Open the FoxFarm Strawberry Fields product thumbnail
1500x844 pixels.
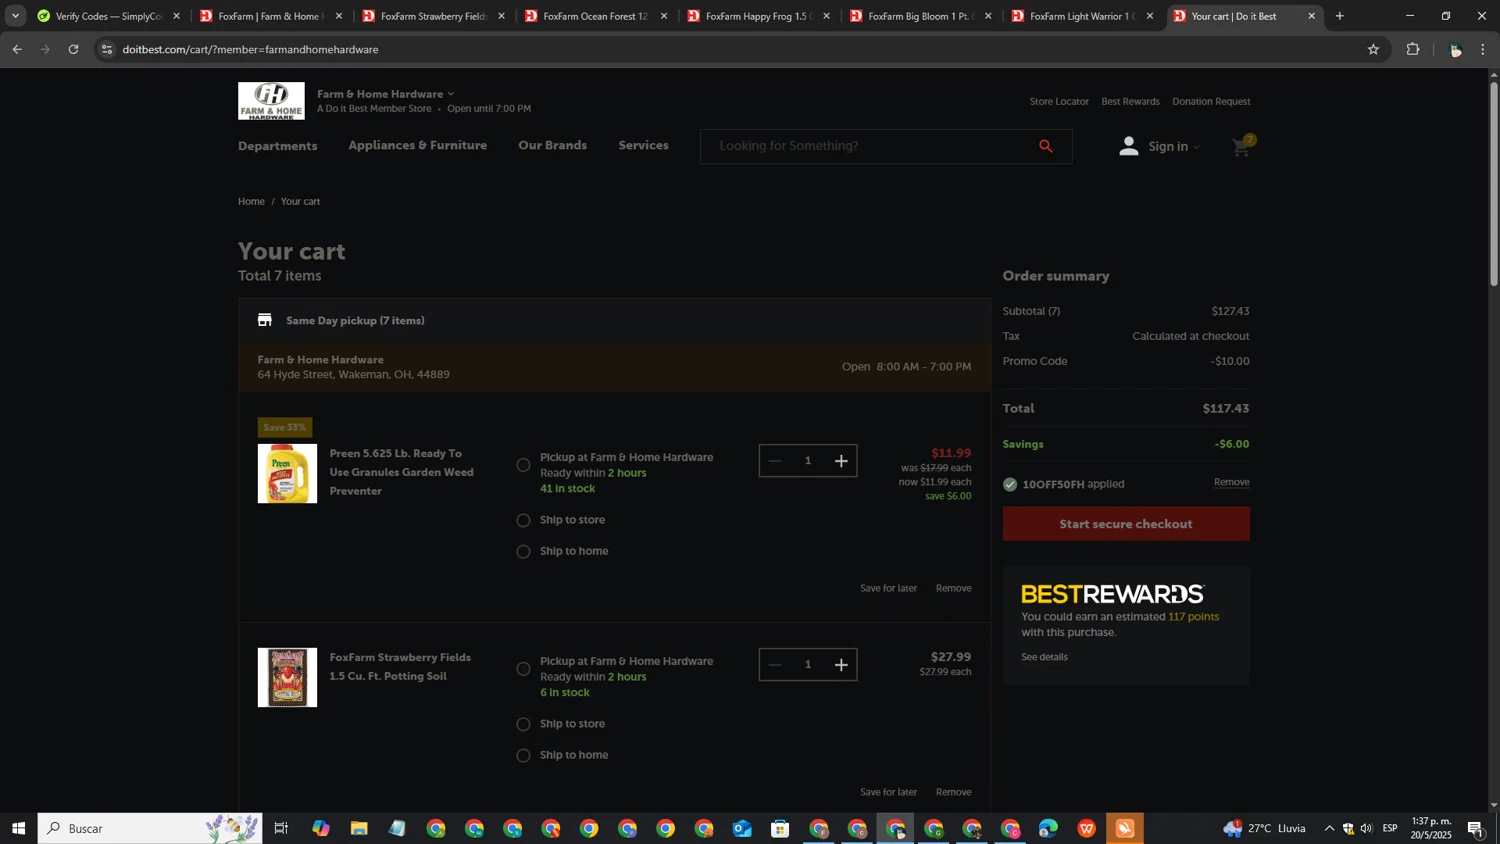[x=287, y=678]
